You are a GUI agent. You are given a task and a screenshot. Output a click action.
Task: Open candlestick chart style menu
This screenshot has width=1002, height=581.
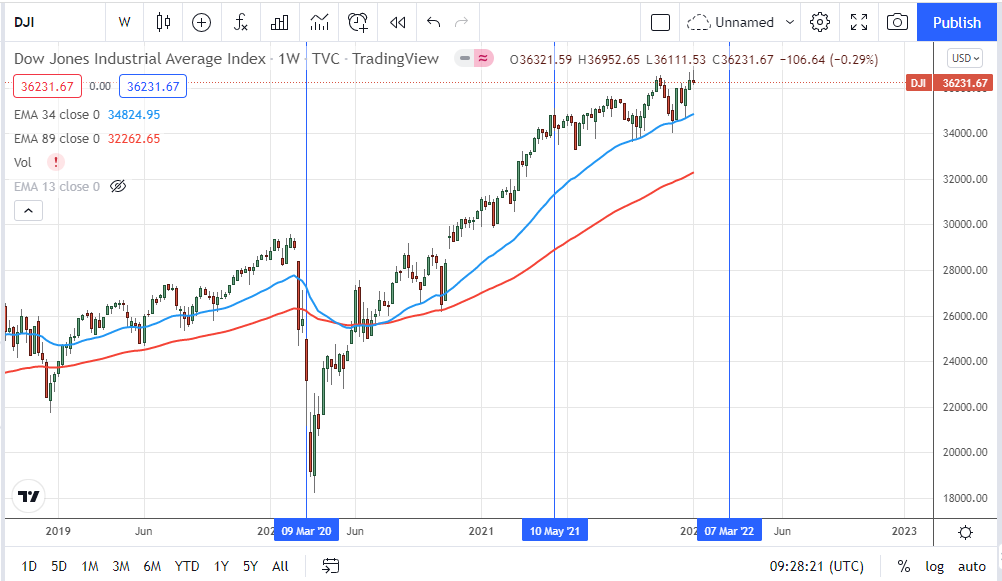pos(163,22)
